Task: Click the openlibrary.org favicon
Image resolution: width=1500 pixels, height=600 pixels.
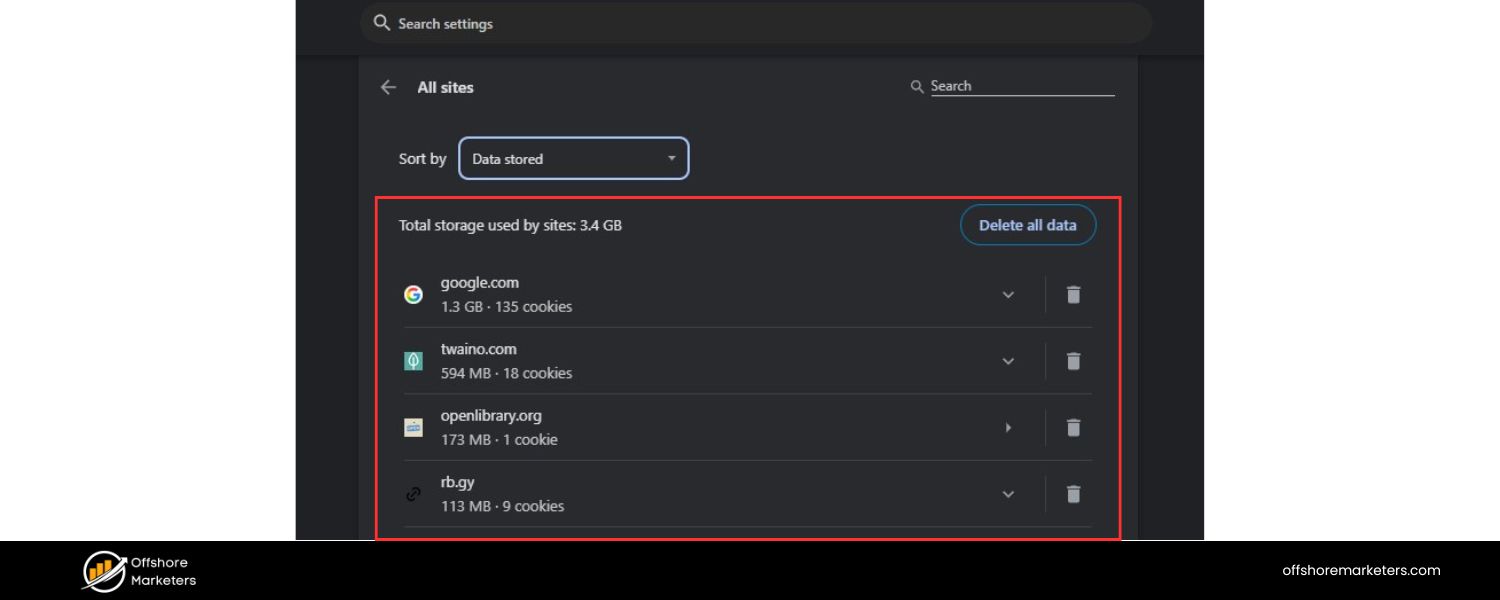Action: [x=413, y=427]
